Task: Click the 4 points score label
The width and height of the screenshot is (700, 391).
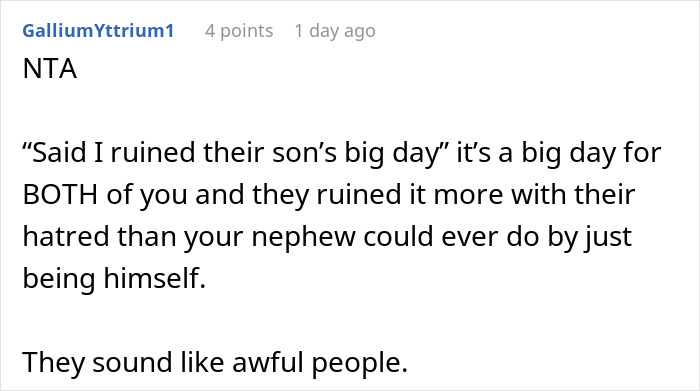Action: 239,31
